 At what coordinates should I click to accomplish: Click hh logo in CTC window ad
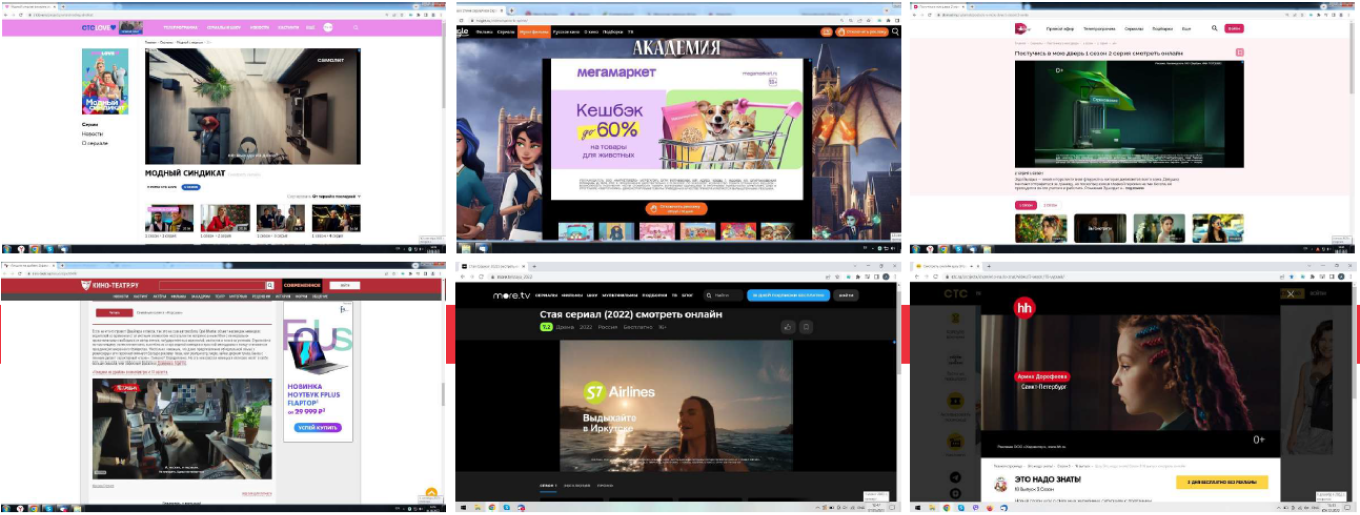pyautogui.click(x=1024, y=309)
